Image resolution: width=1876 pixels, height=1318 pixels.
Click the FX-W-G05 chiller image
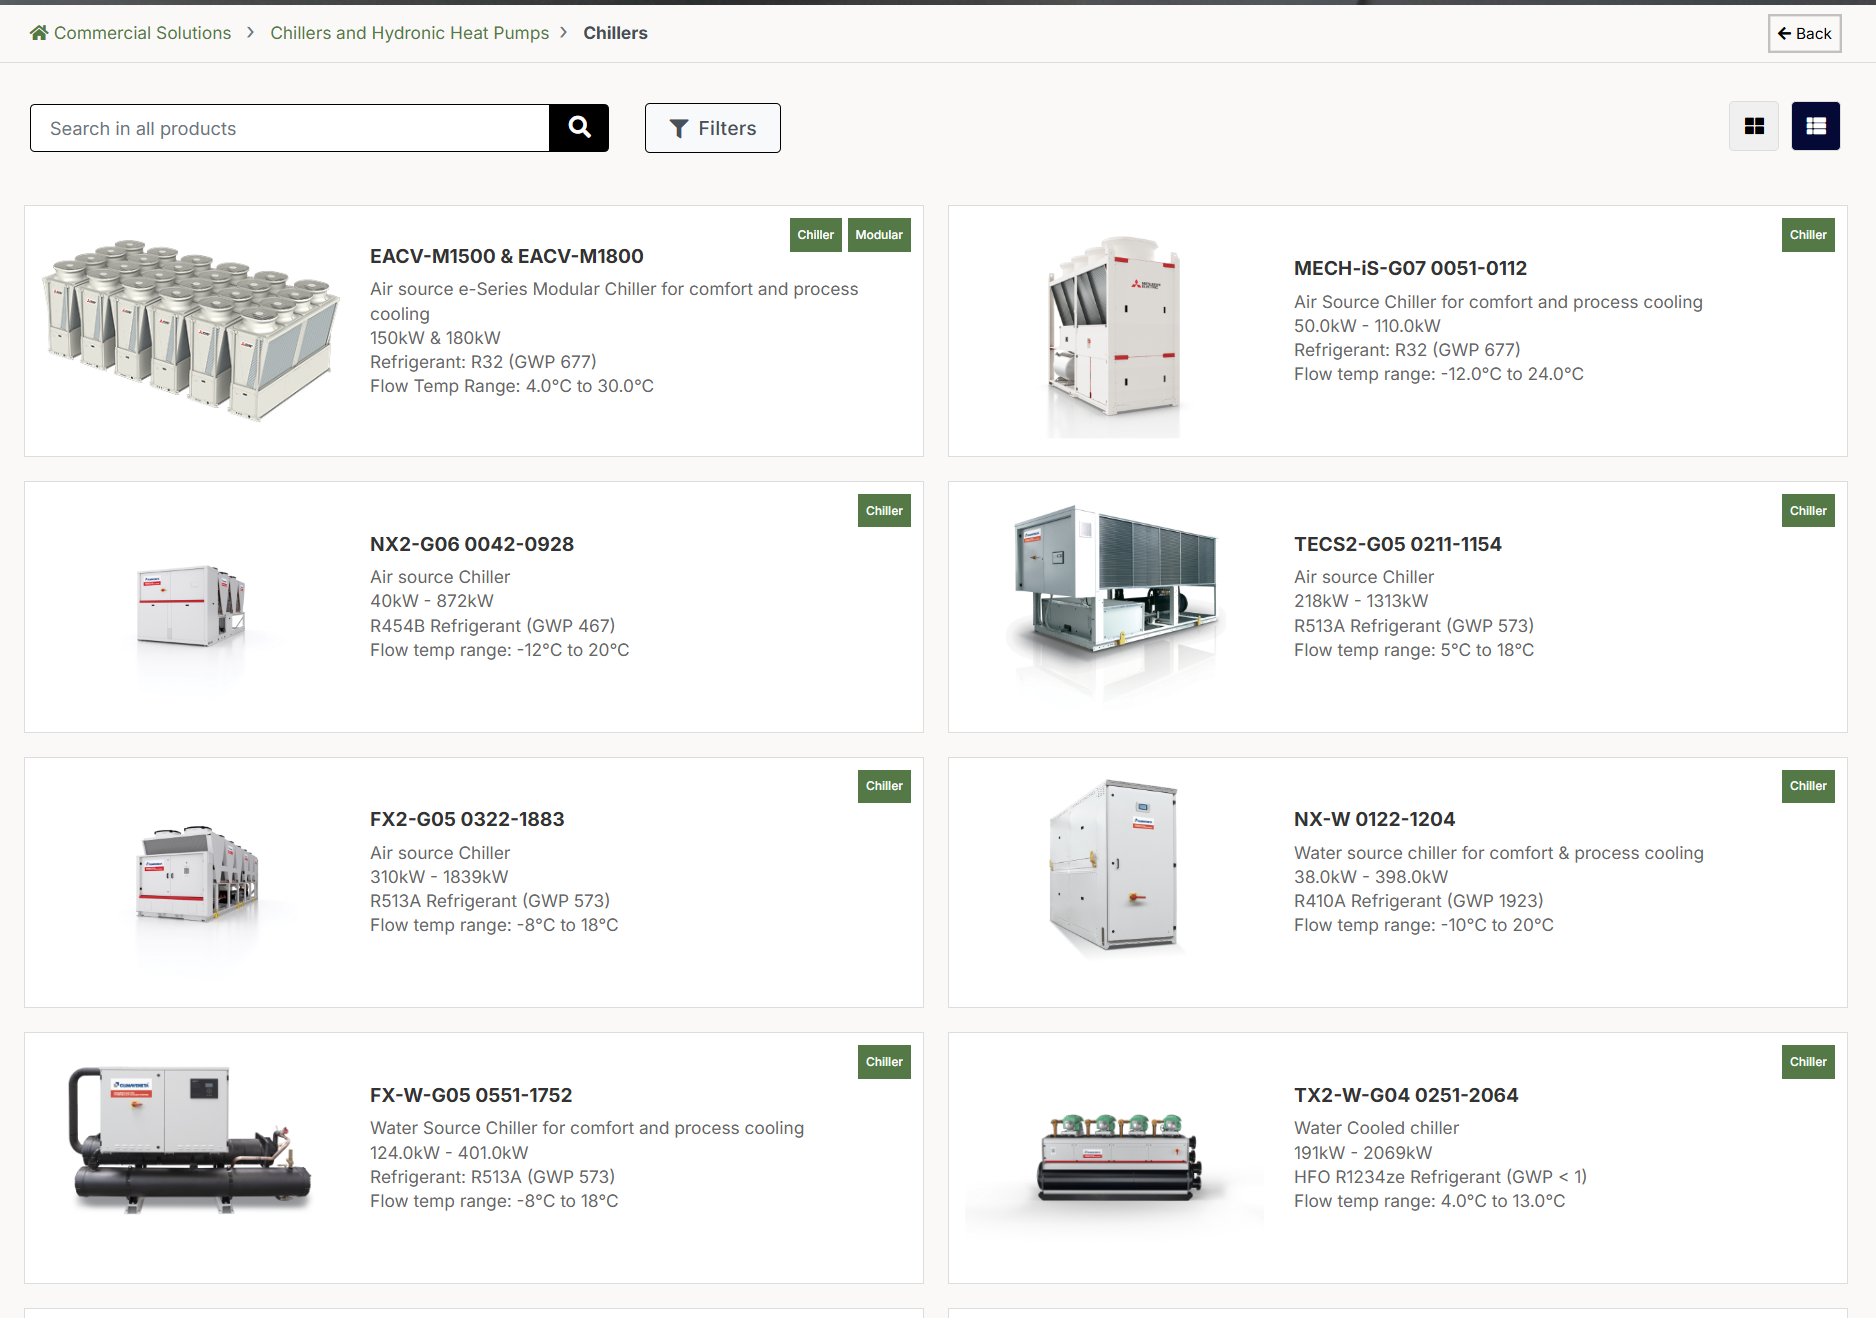pos(189,1140)
